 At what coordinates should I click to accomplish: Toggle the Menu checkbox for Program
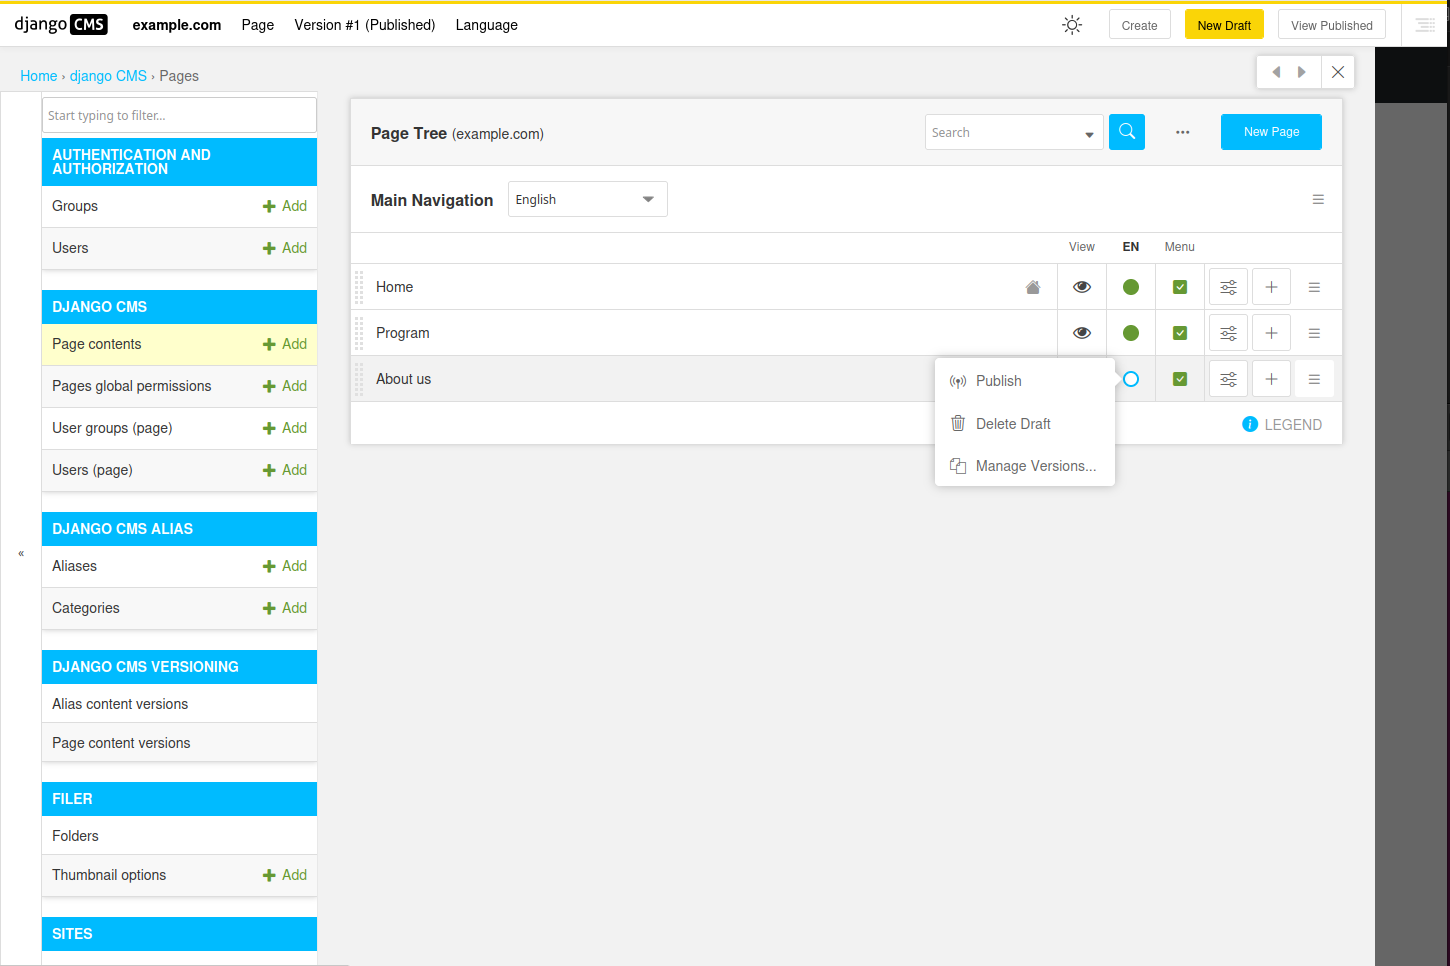1180,333
